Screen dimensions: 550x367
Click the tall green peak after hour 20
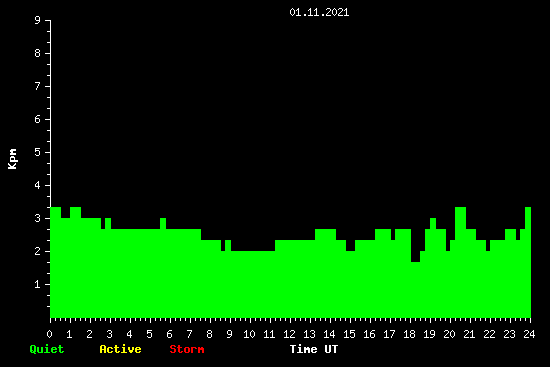point(461,262)
